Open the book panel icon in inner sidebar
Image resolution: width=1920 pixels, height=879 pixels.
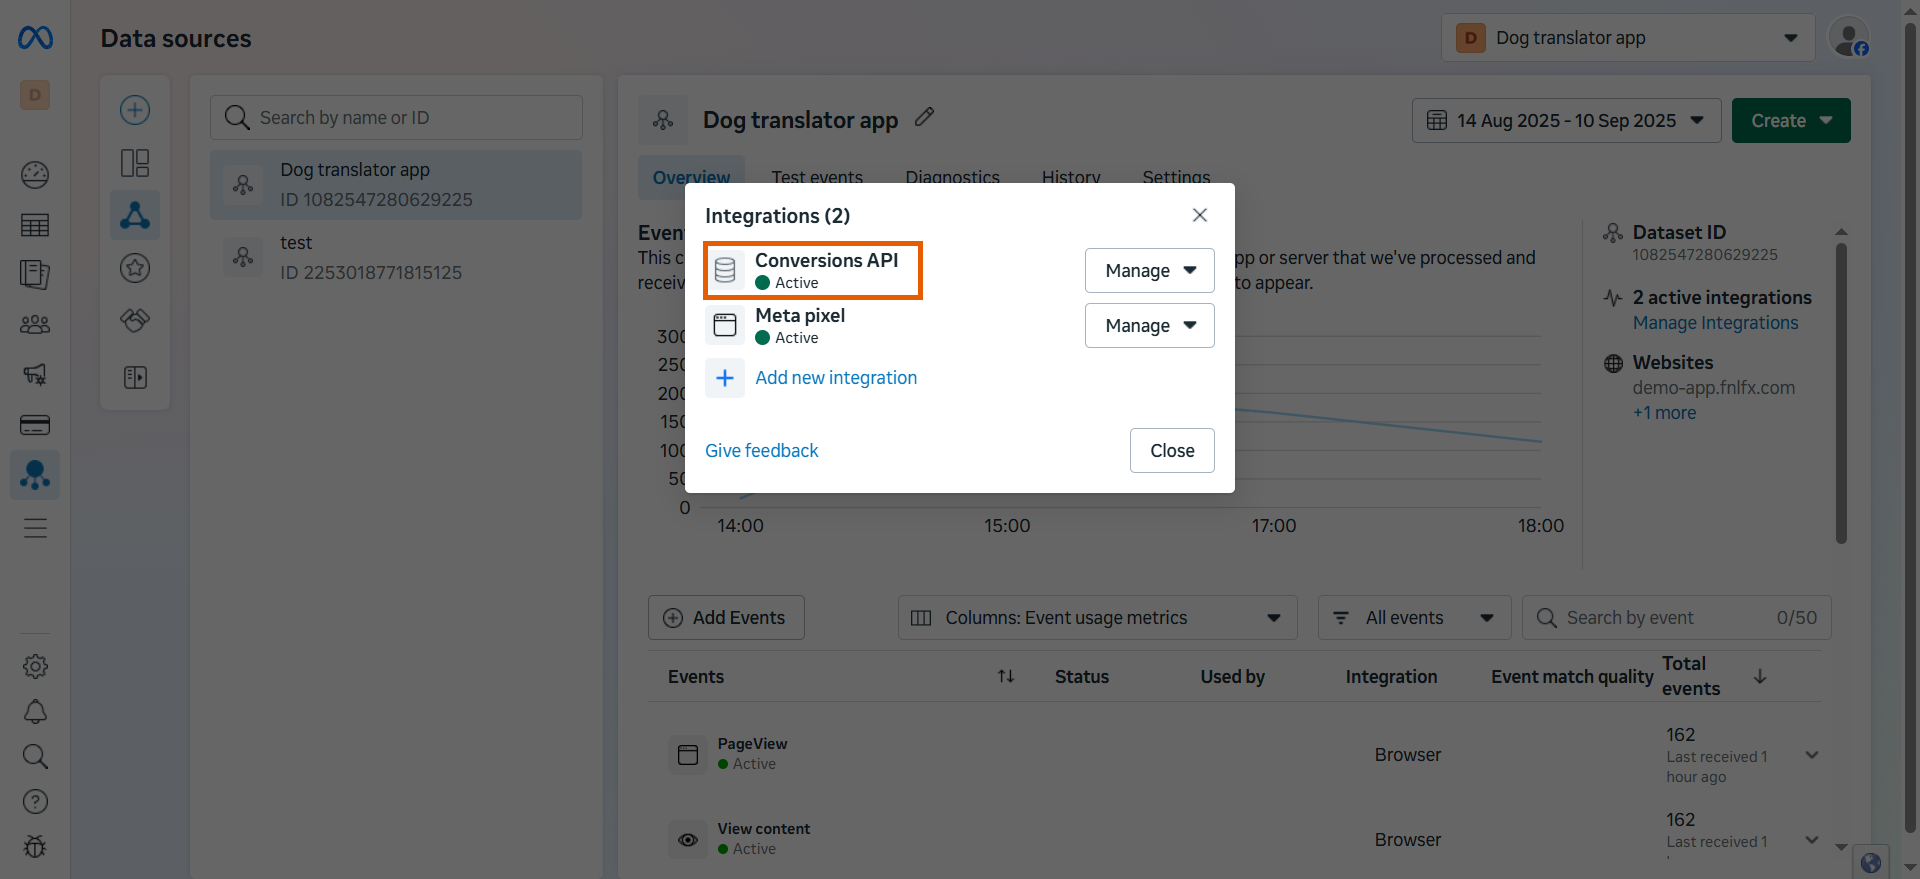(135, 377)
